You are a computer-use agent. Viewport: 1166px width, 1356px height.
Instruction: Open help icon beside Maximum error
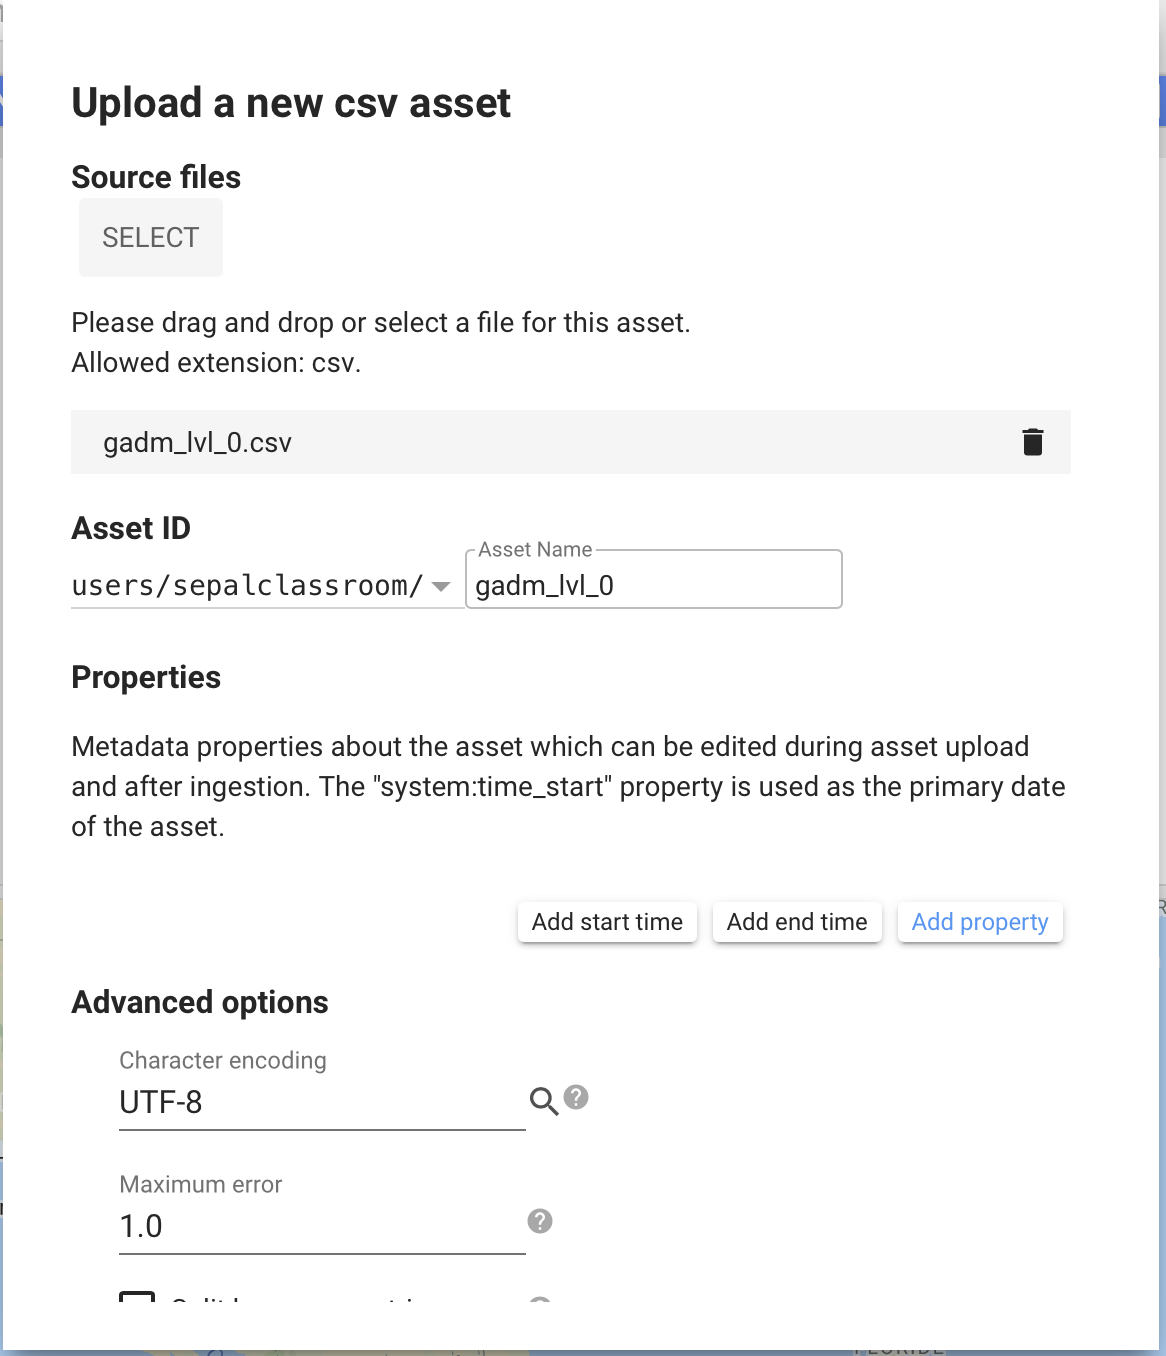point(540,1221)
